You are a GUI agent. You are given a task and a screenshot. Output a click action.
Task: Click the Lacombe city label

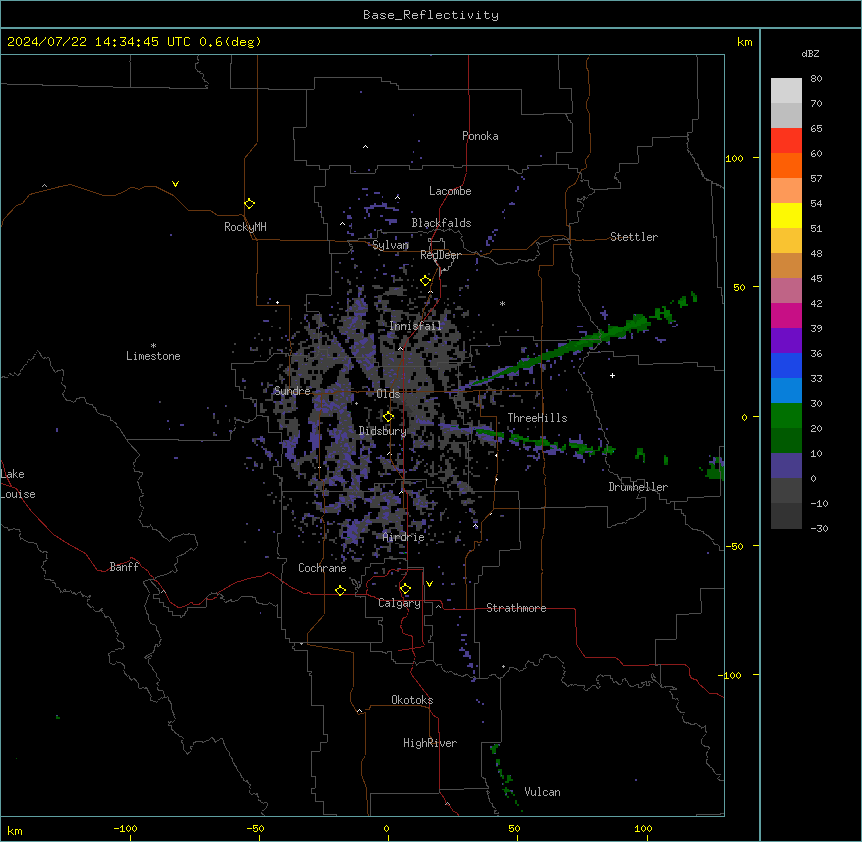coord(450,191)
